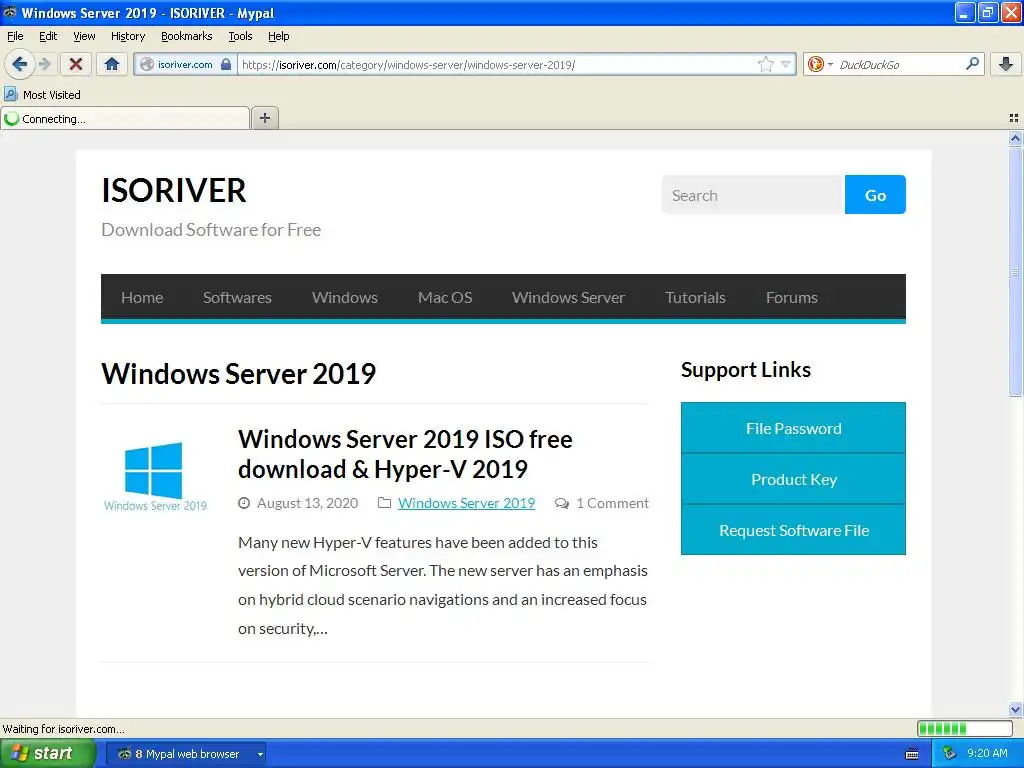The image size is (1024, 768).
Task: Click the scrollbar down arrow
Action: coord(1015,709)
